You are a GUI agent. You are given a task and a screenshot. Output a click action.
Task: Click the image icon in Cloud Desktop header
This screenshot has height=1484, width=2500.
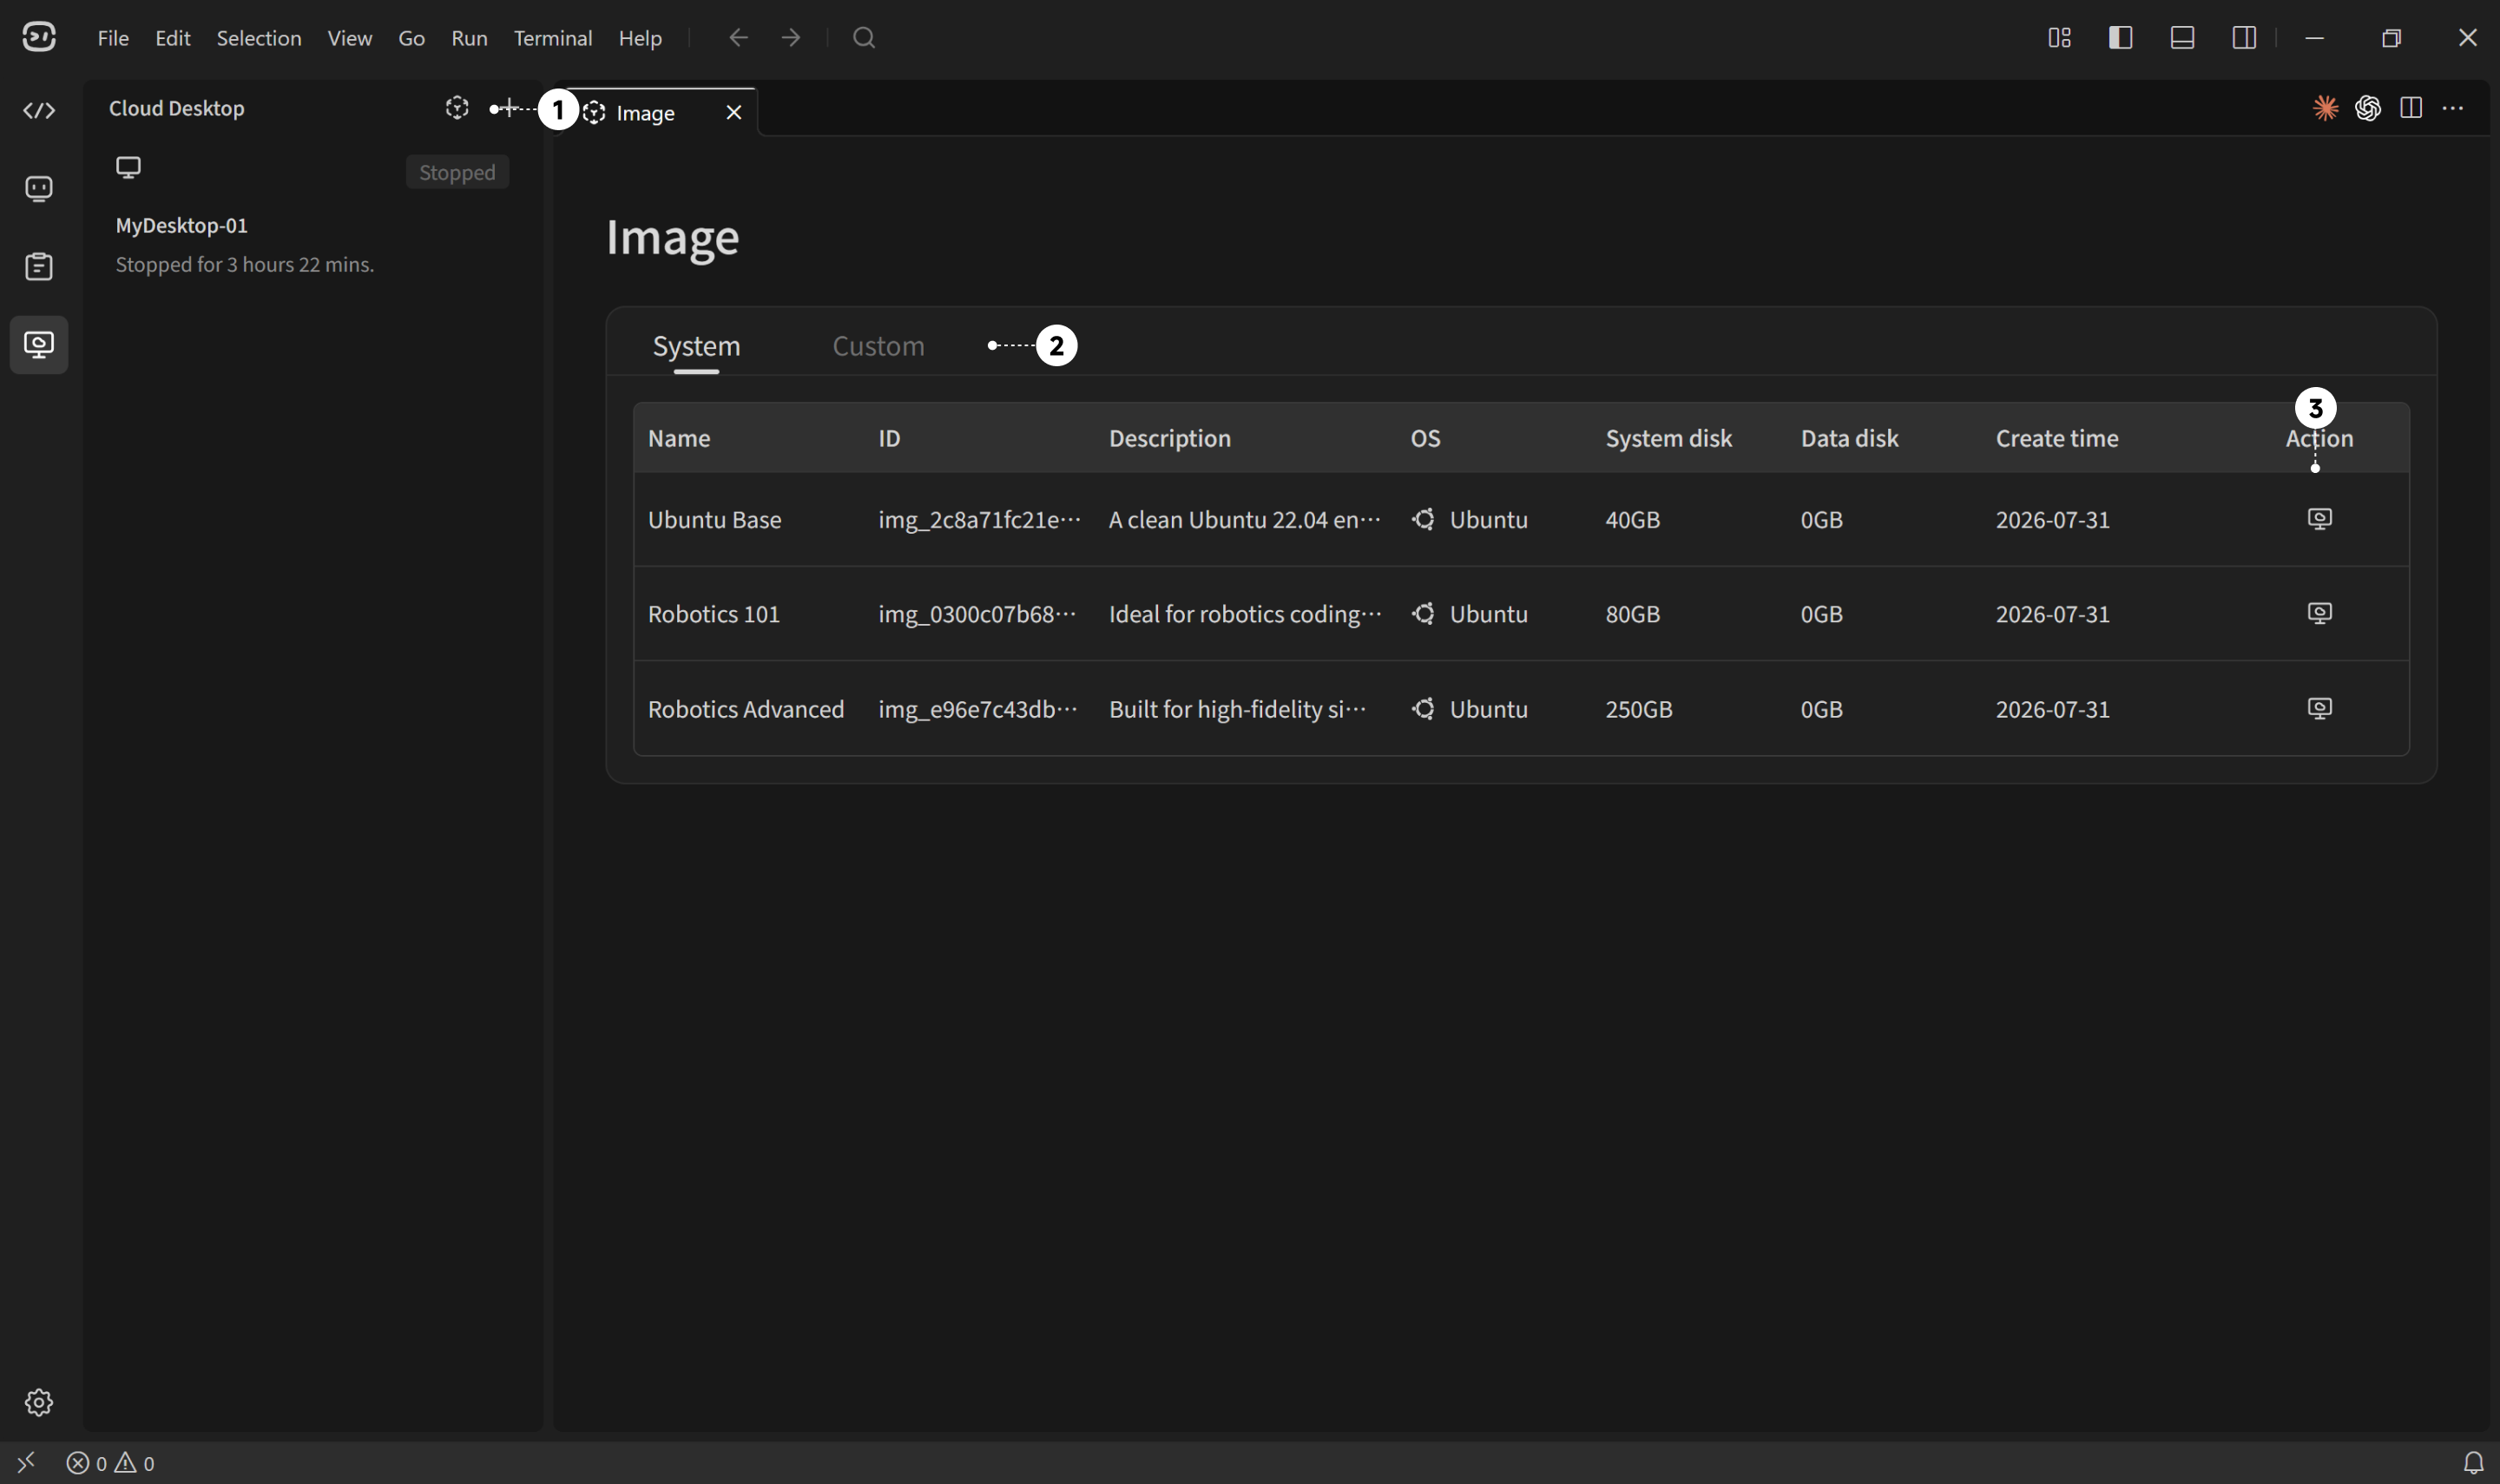point(457,108)
